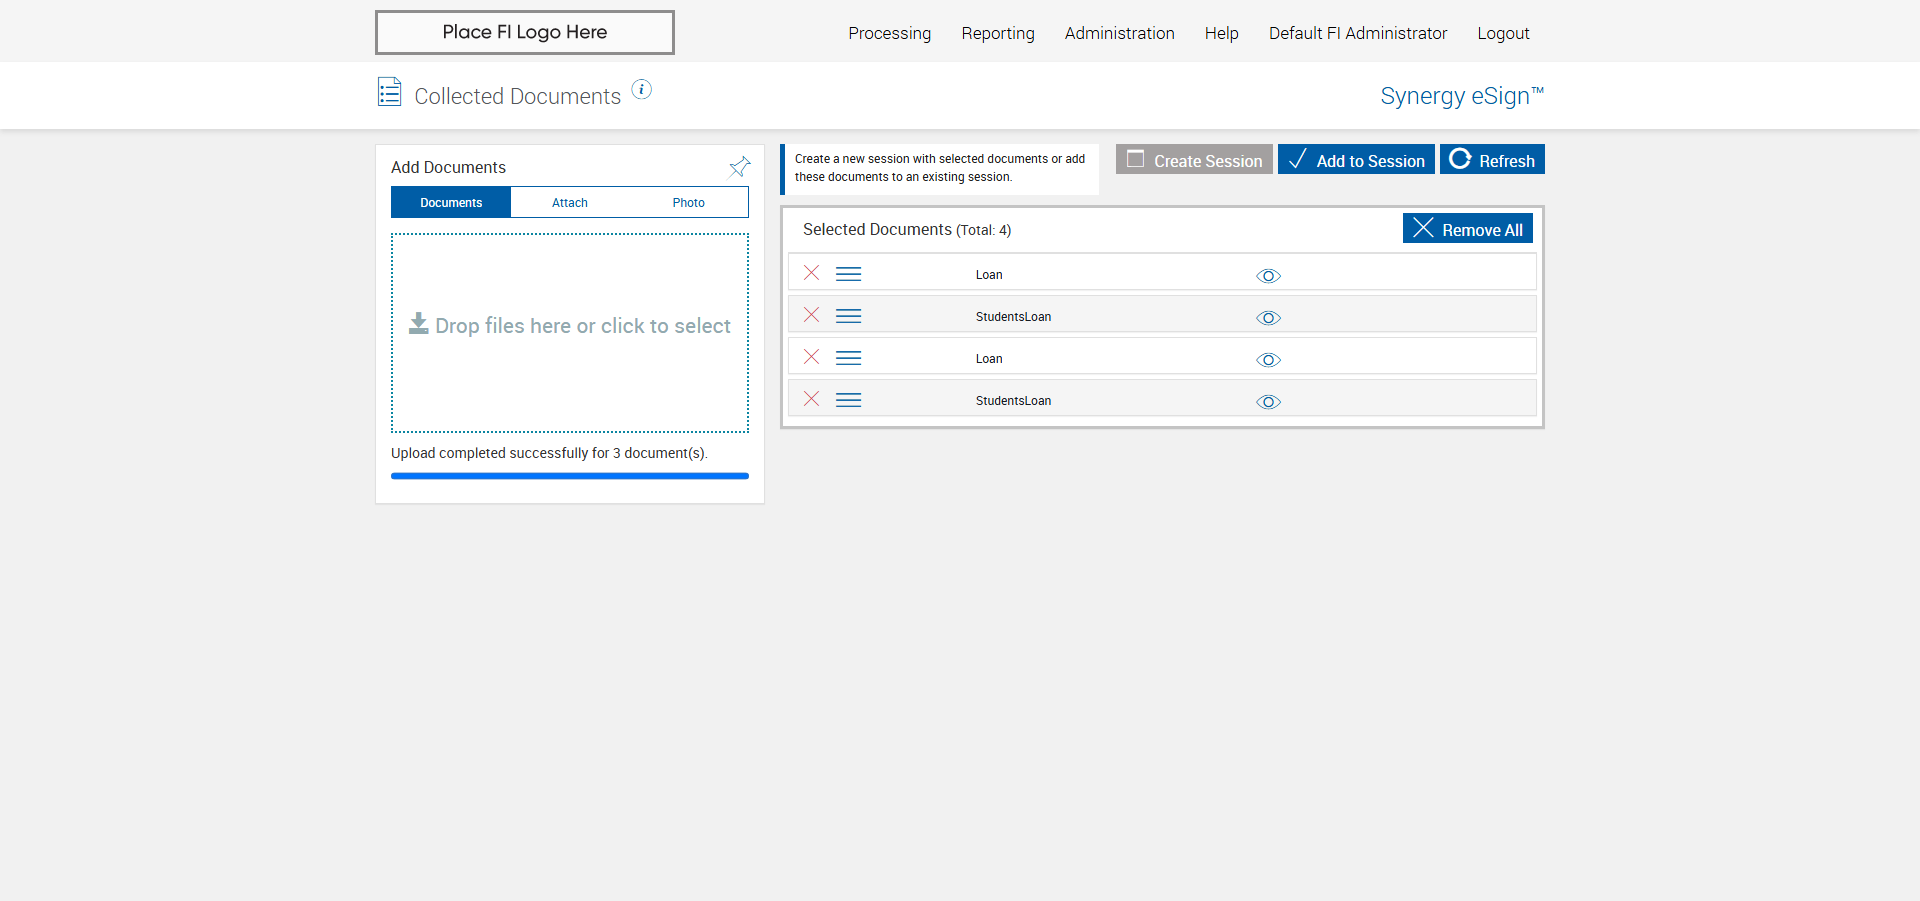Click the upload progress bar
The height and width of the screenshot is (901, 1920).
pos(570,476)
